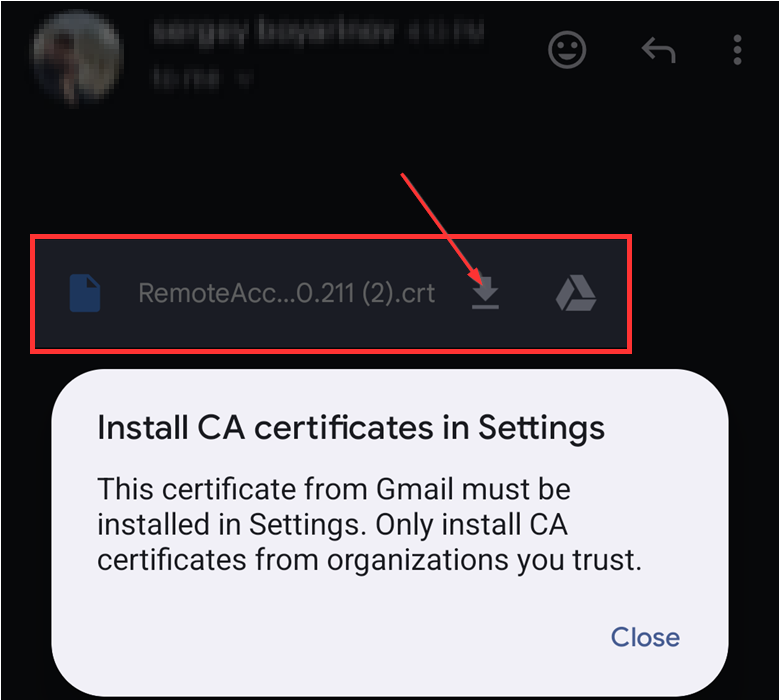Screen dimensions: 784x700
Task: Click the word Gmail in the dialog message
Action: point(415,488)
